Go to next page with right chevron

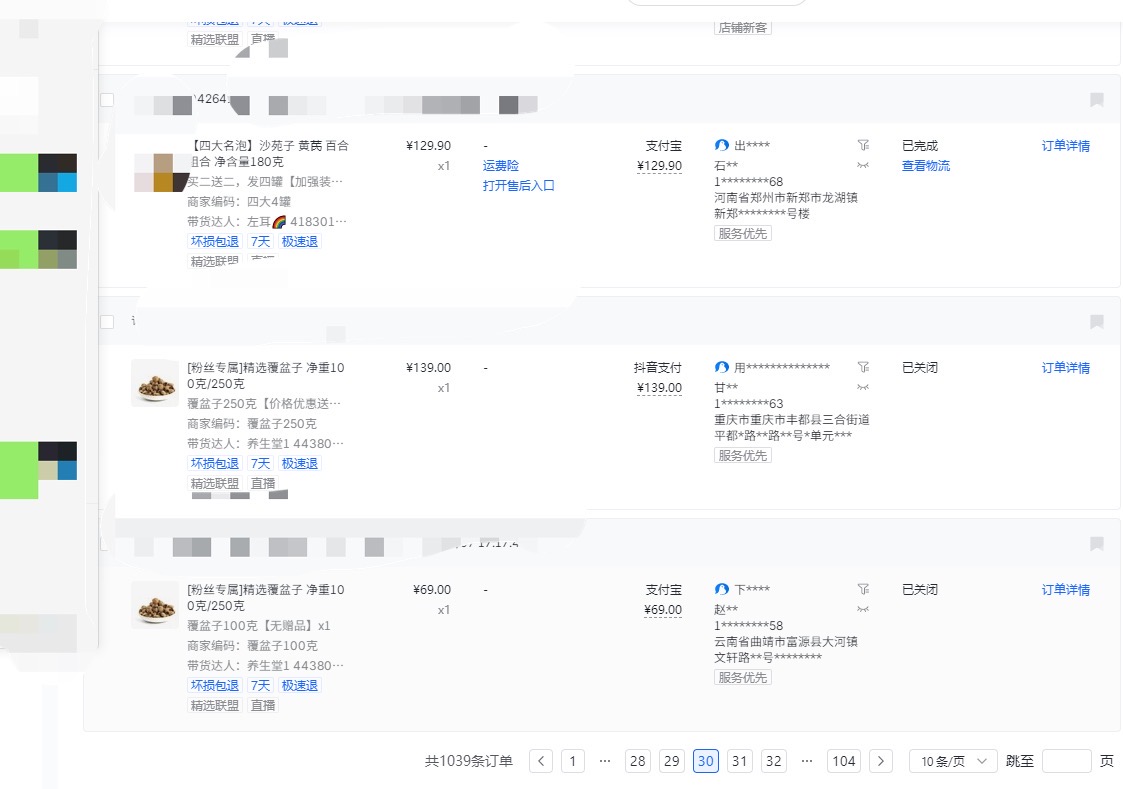(x=880, y=761)
